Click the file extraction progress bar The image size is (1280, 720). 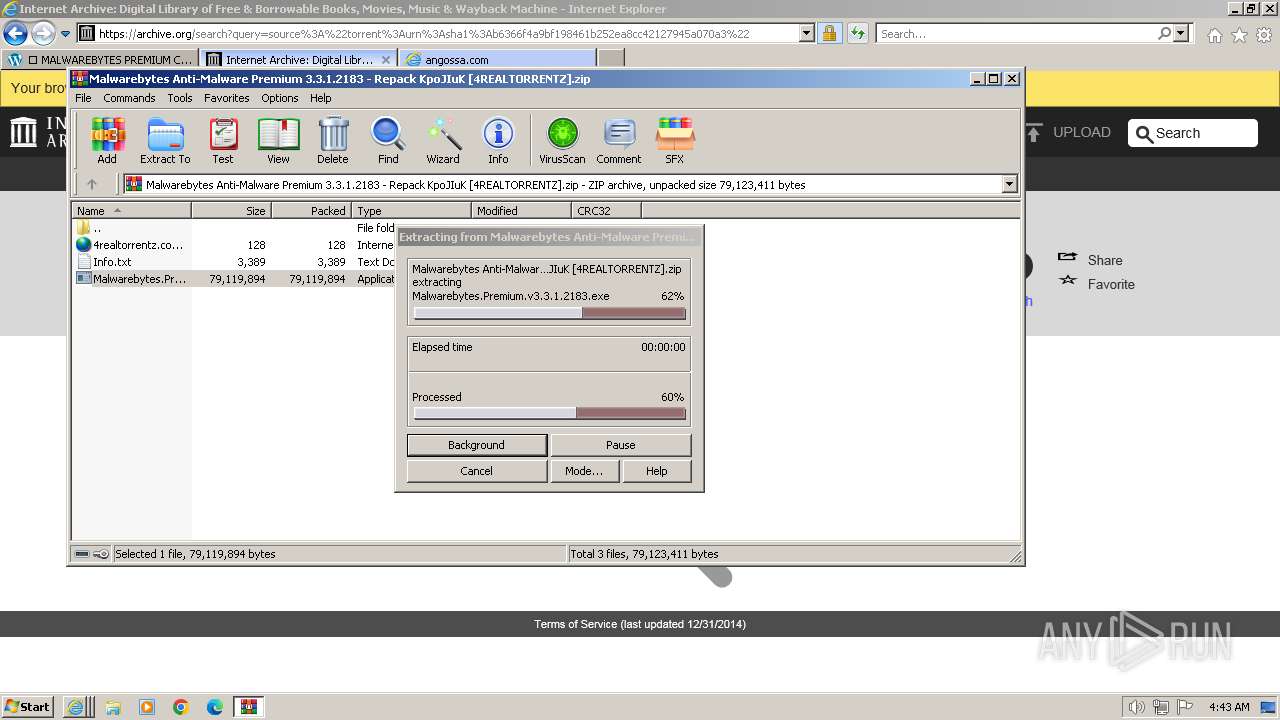pos(549,313)
